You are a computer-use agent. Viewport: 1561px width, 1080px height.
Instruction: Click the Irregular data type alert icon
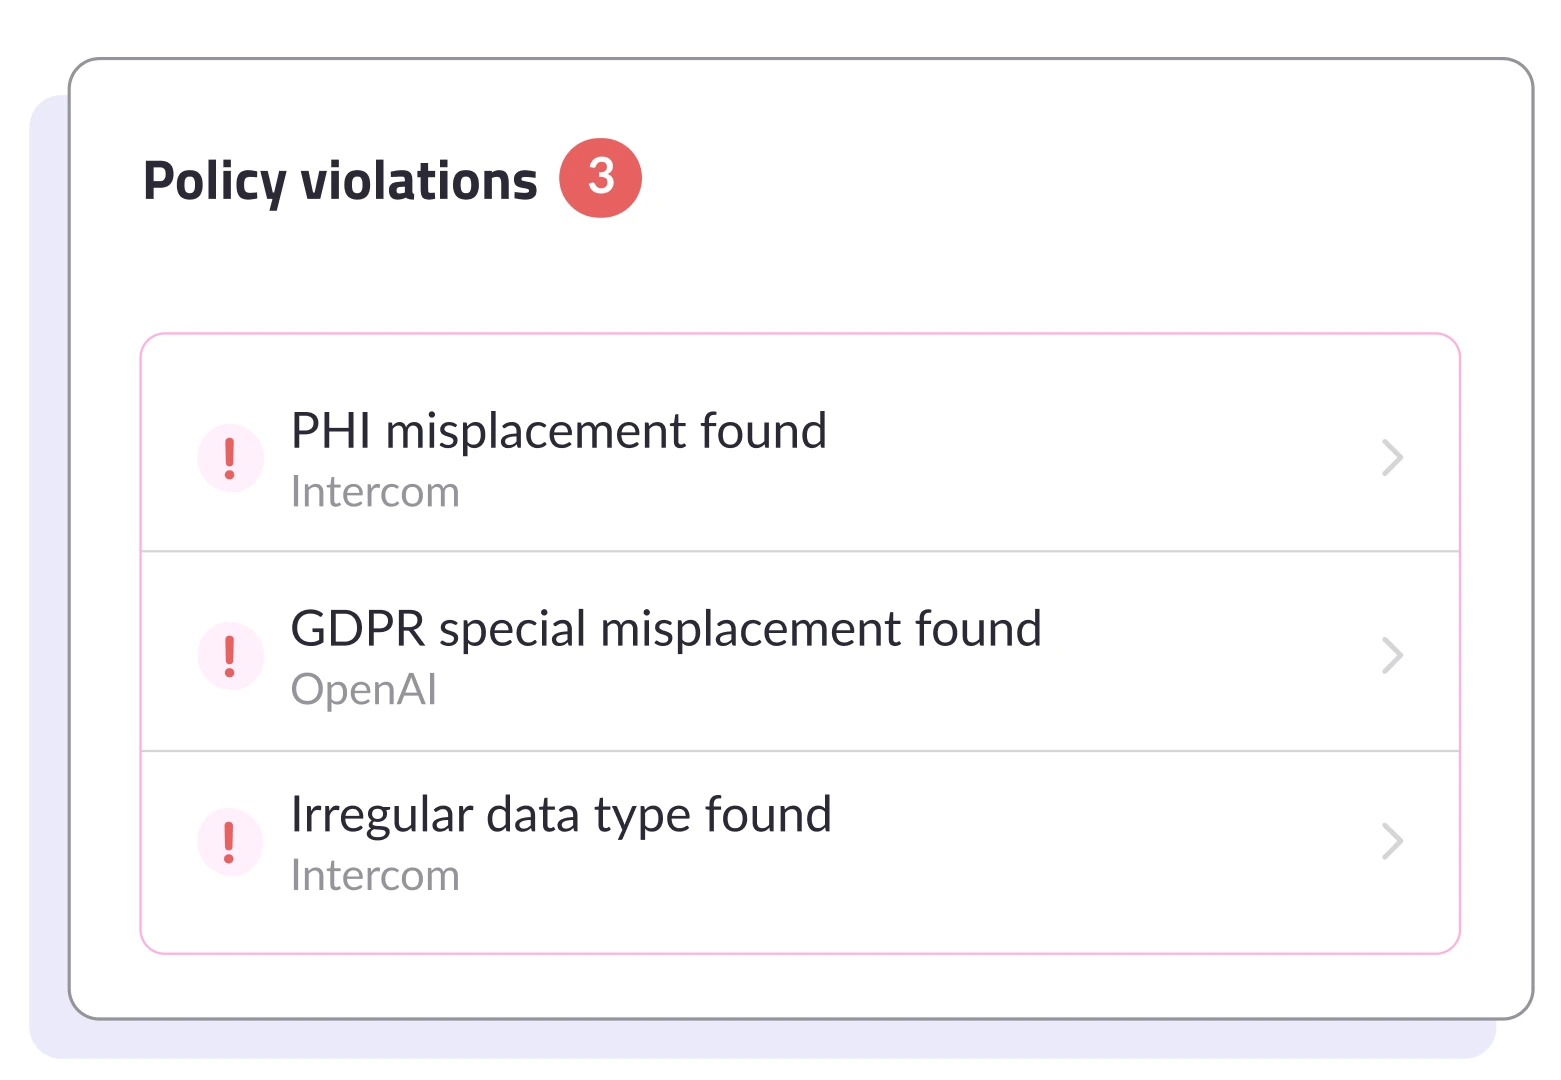[x=230, y=841]
